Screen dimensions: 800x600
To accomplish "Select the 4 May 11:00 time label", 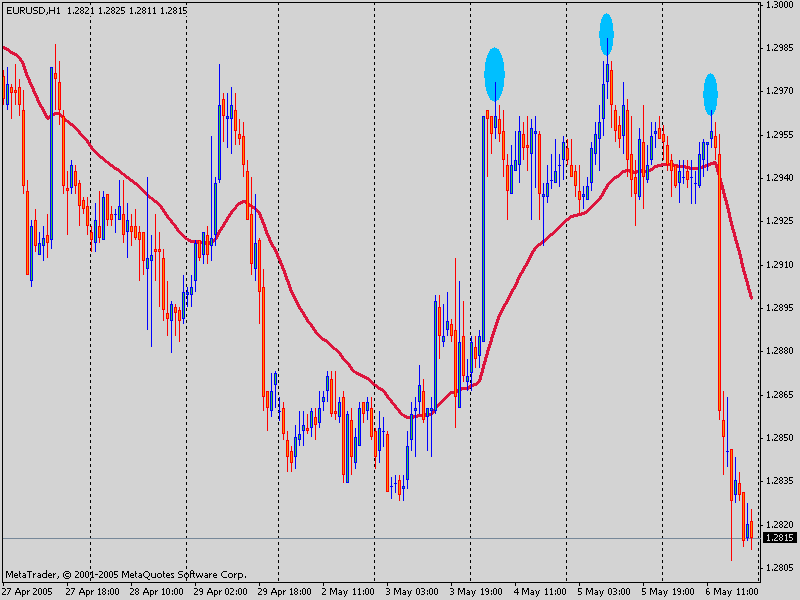I will [540, 592].
